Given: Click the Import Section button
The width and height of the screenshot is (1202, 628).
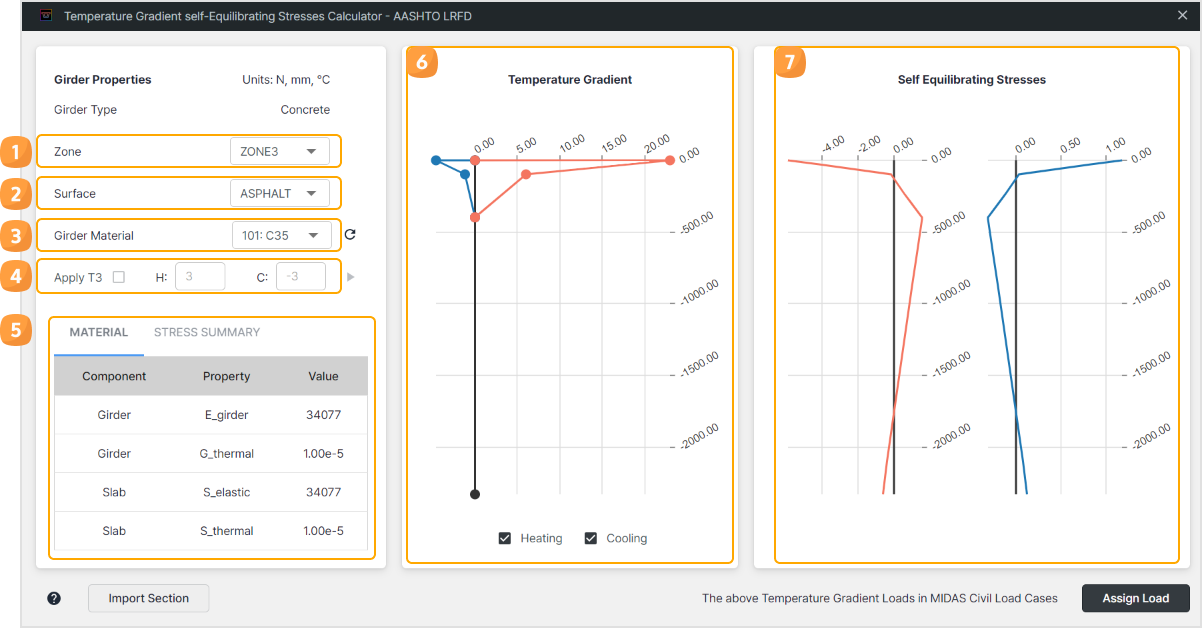Looking at the screenshot, I should (148, 598).
